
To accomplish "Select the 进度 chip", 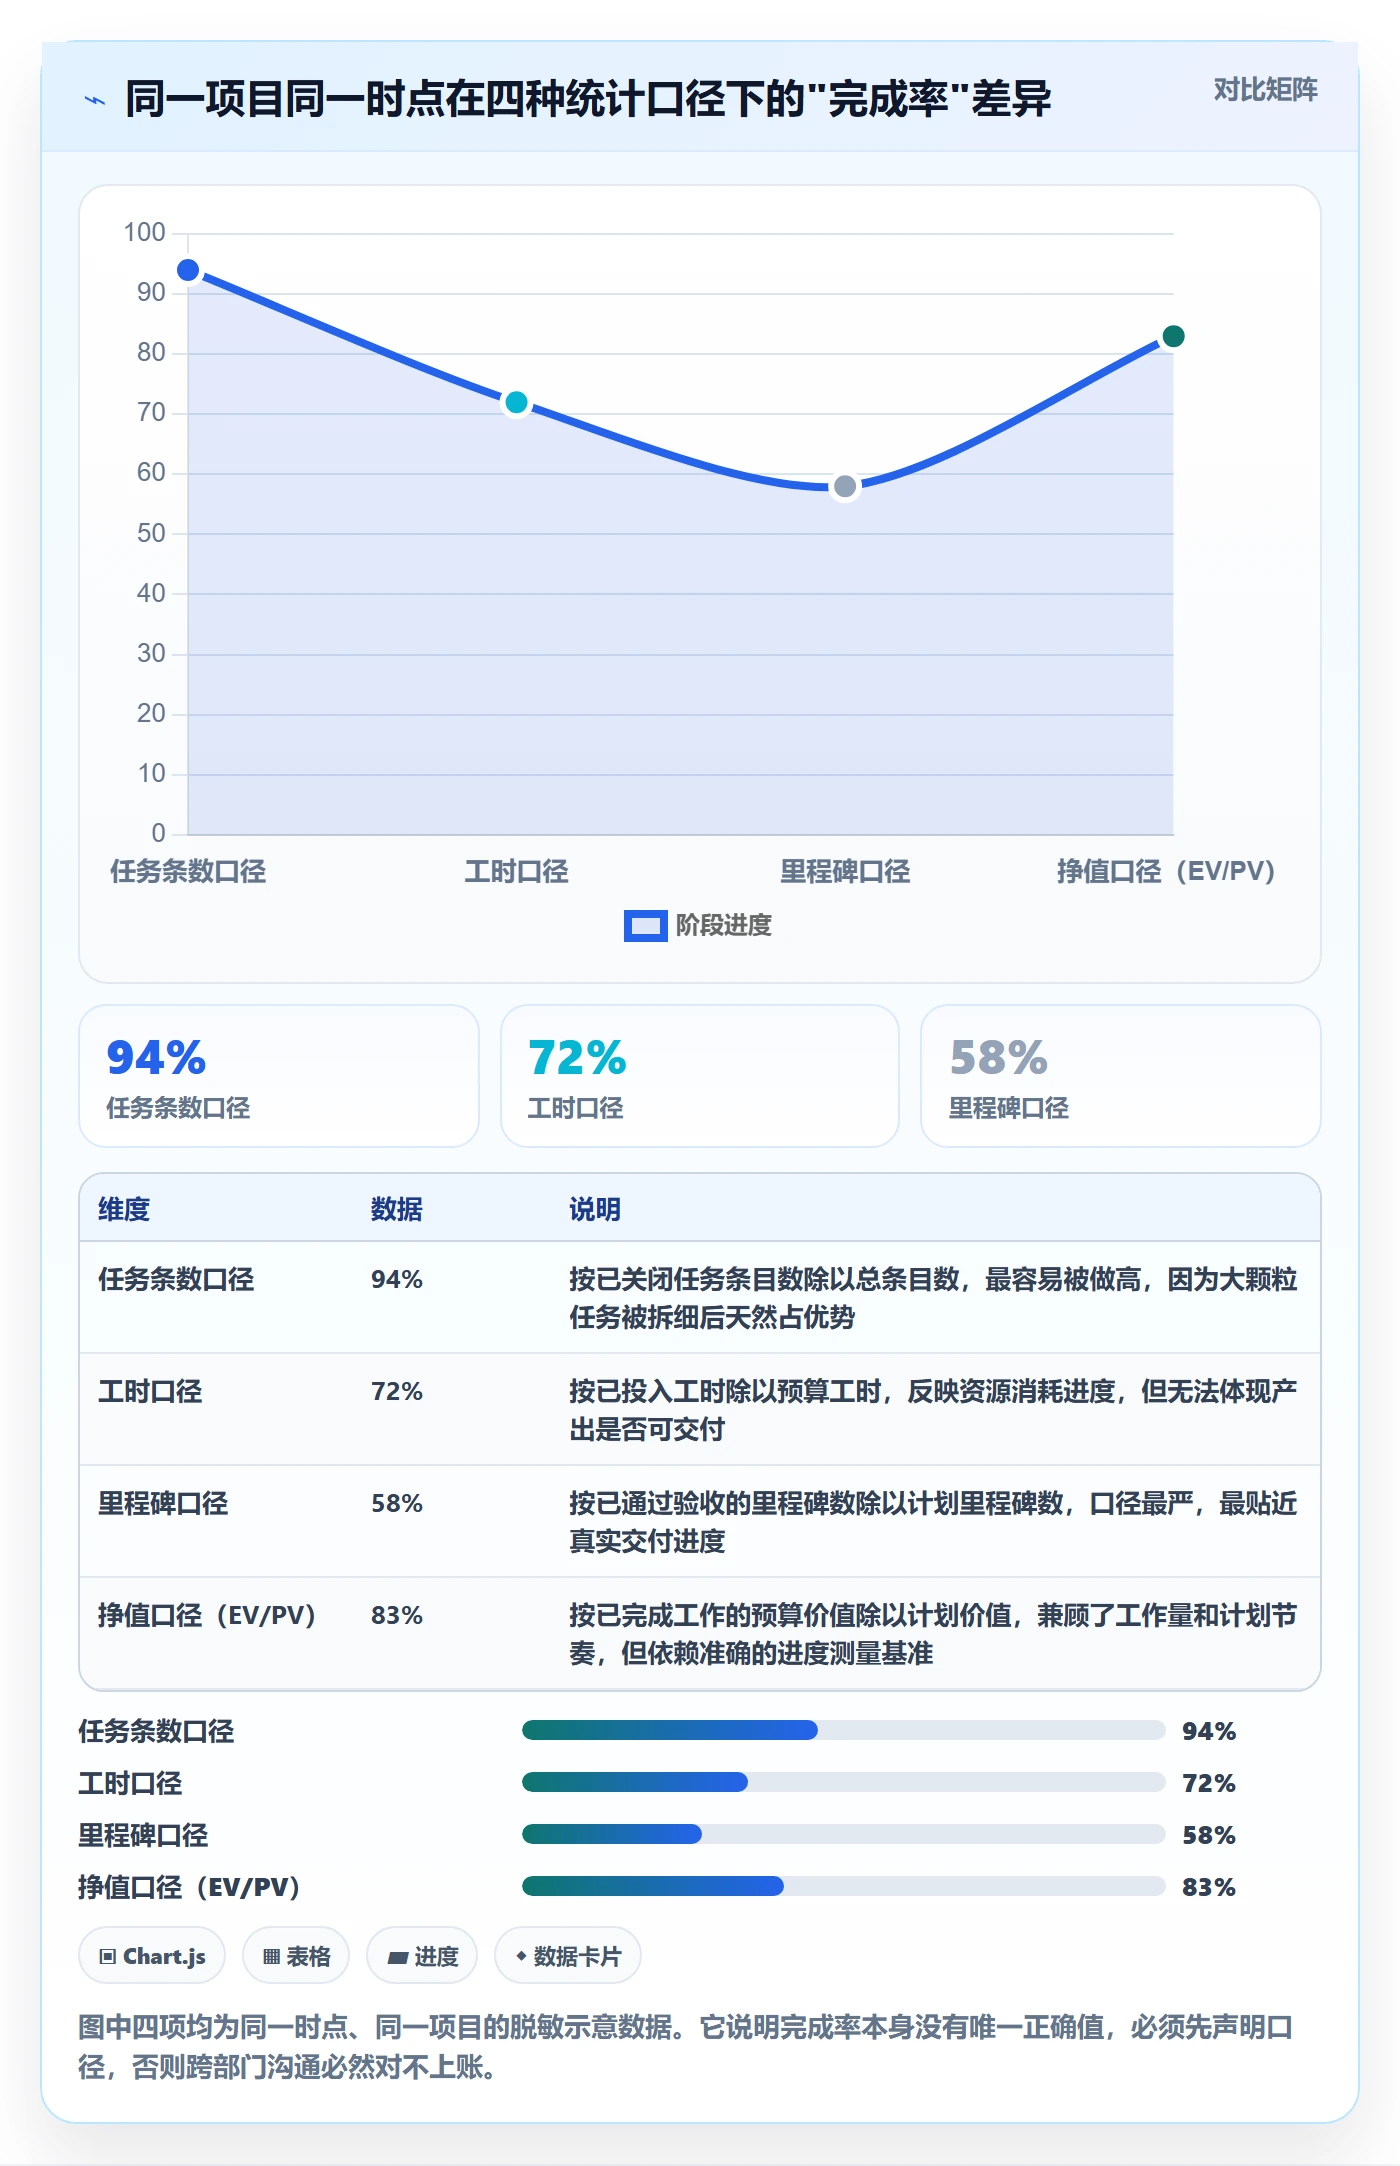I will 422,1955.
